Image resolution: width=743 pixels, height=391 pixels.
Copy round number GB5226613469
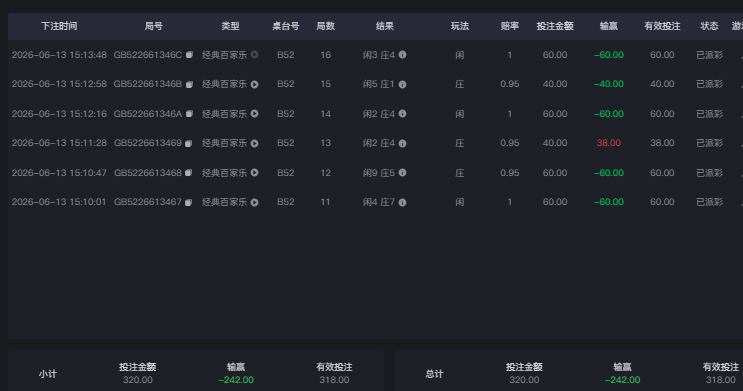[188, 143]
